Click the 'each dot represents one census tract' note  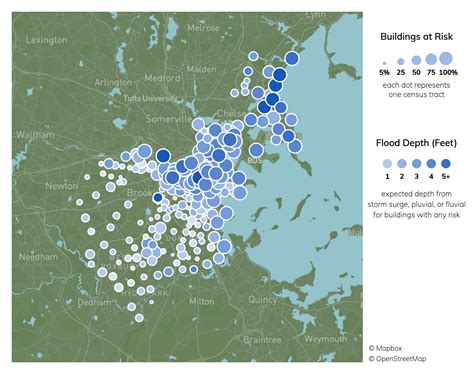point(416,90)
